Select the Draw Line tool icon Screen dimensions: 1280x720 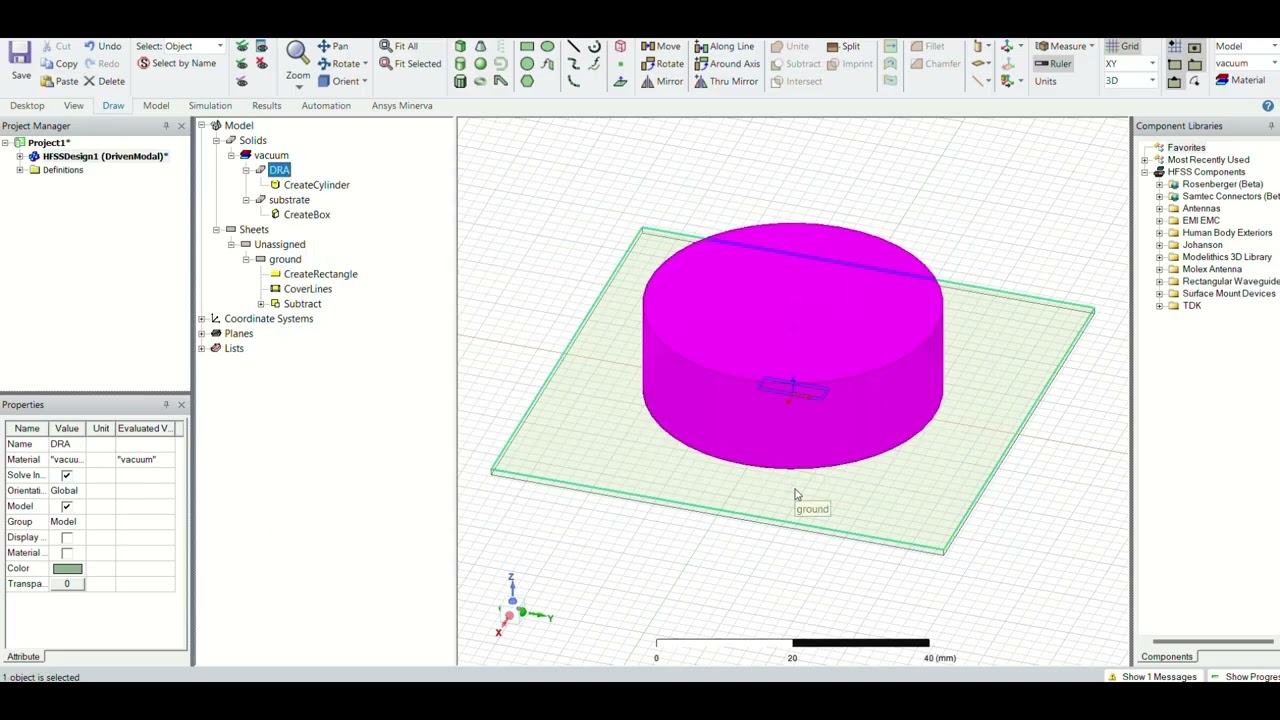tap(574, 46)
